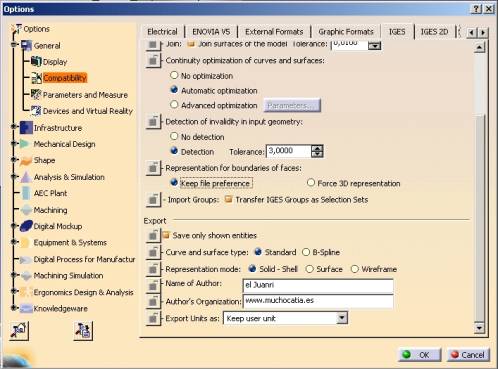
Task: Switch to the ENOVIA V5 tab
Action: 211,32
